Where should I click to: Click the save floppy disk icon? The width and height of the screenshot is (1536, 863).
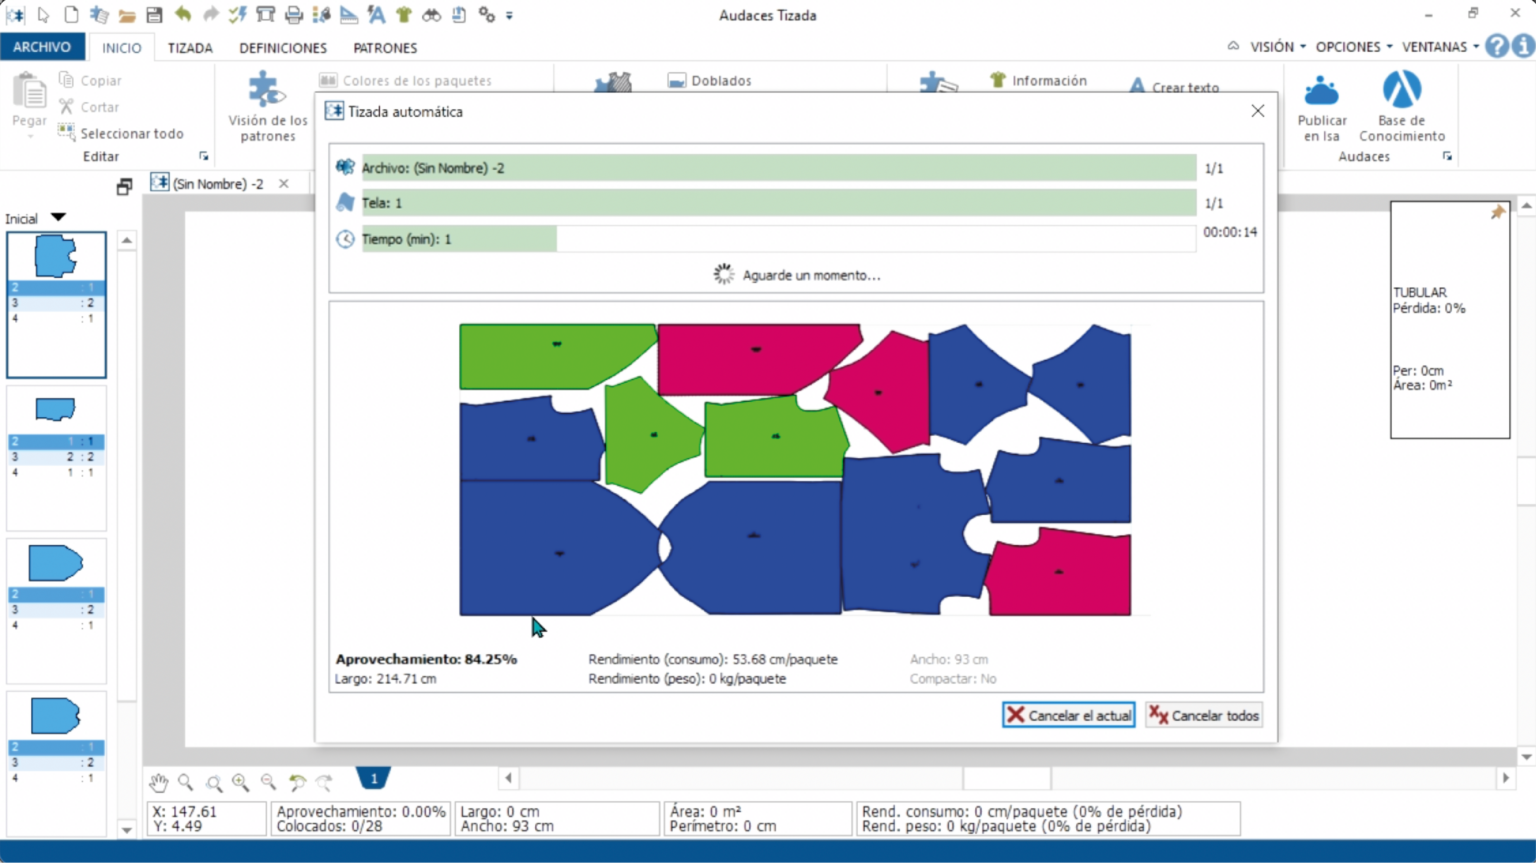pos(154,15)
